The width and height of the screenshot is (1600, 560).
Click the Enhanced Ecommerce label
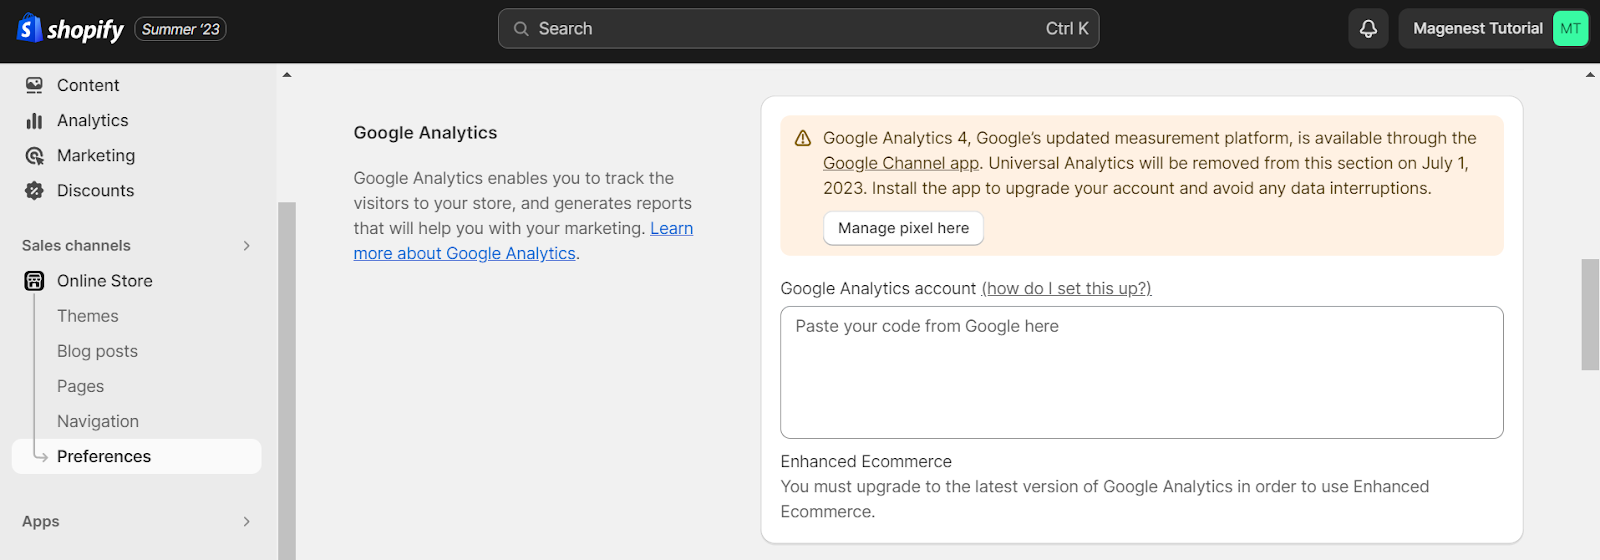[x=866, y=462]
